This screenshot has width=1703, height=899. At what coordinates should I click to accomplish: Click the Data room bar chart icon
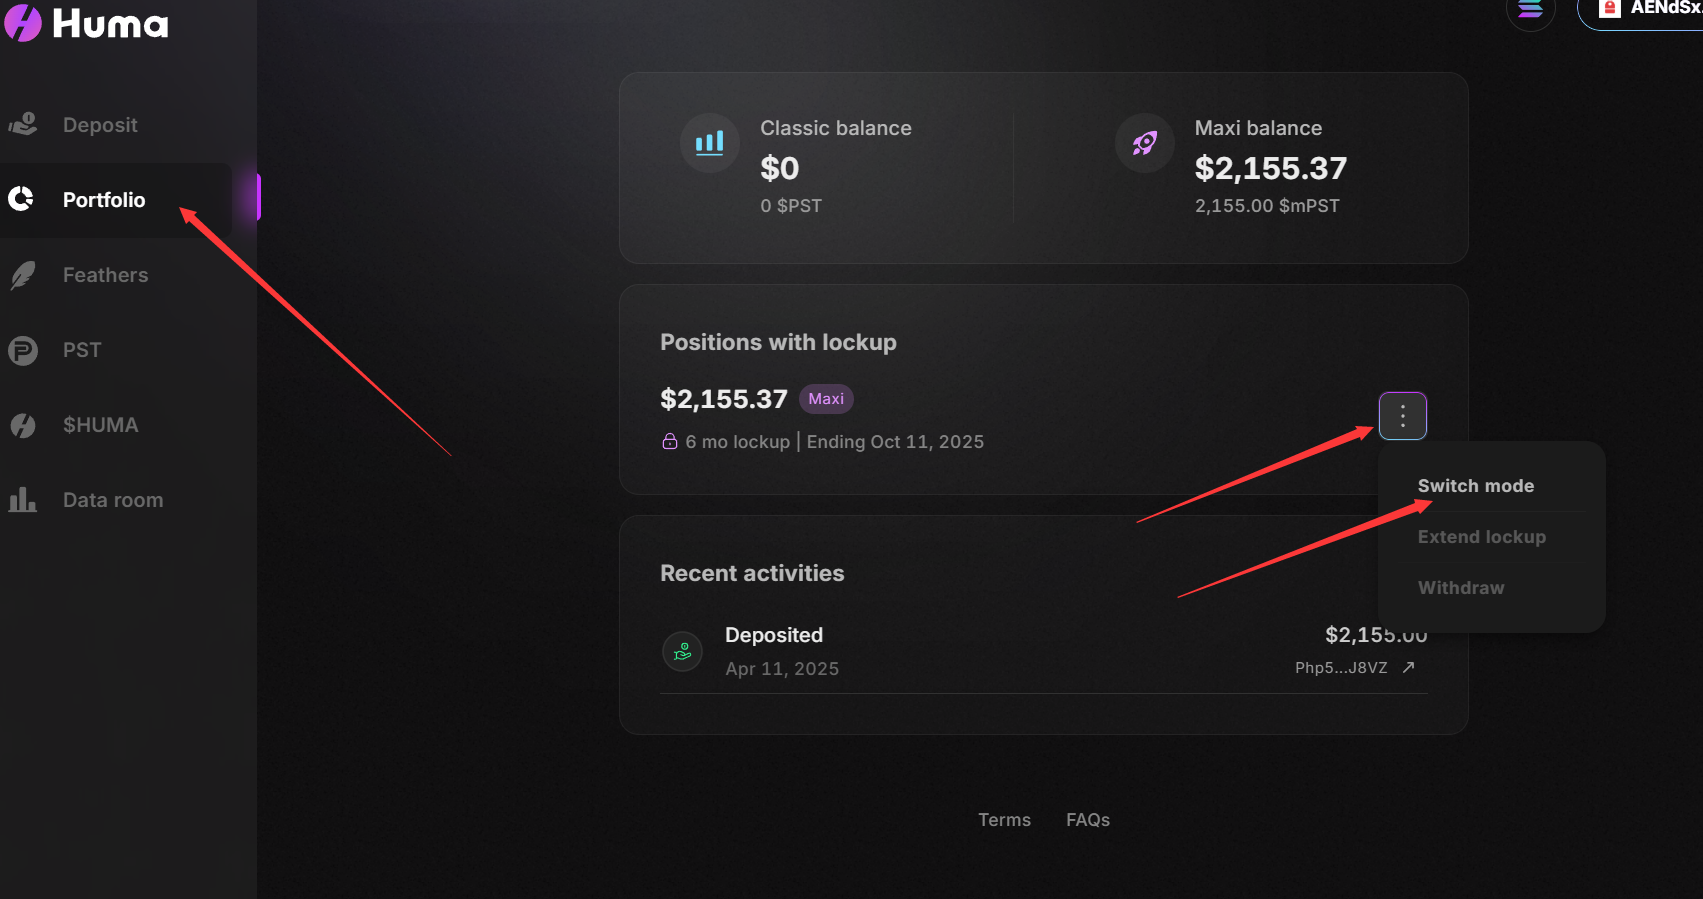23,500
